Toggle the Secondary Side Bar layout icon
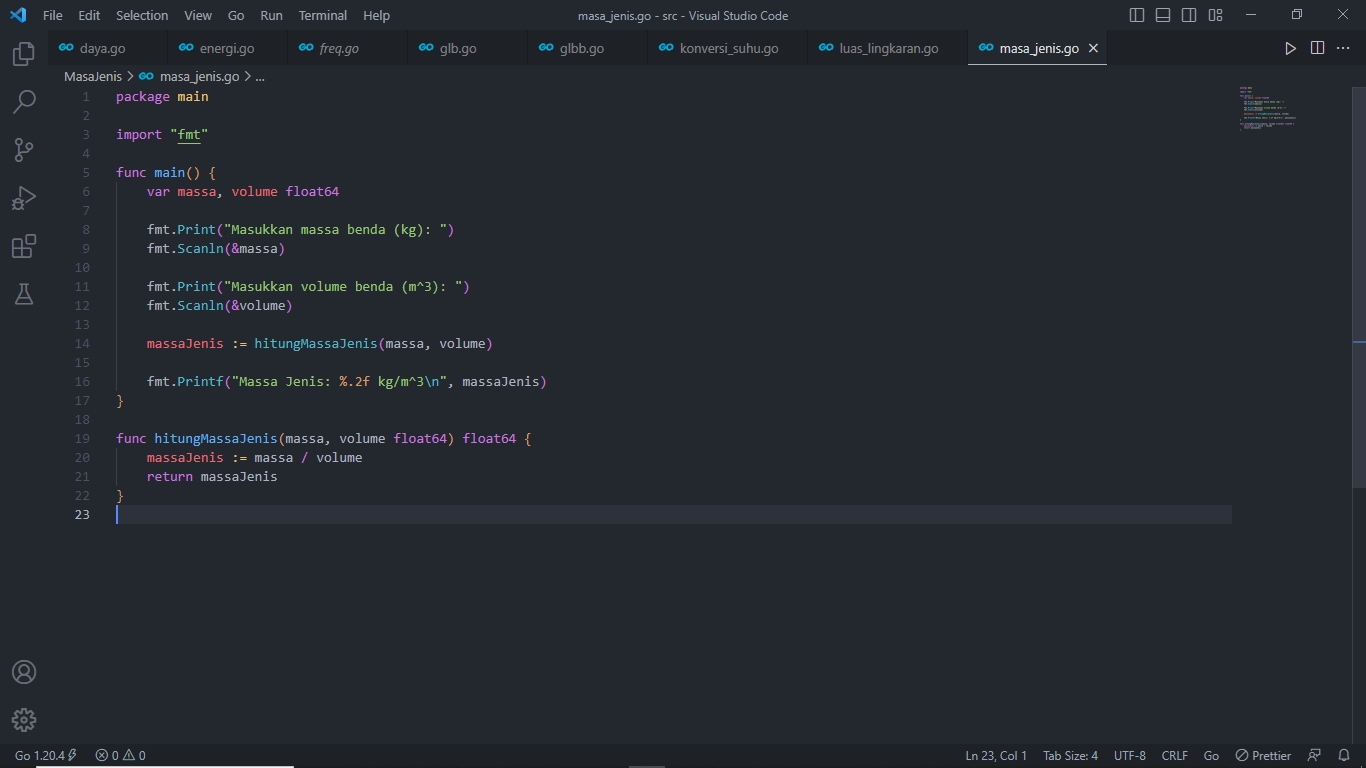 pyautogui.click(x=1189, y=15)
